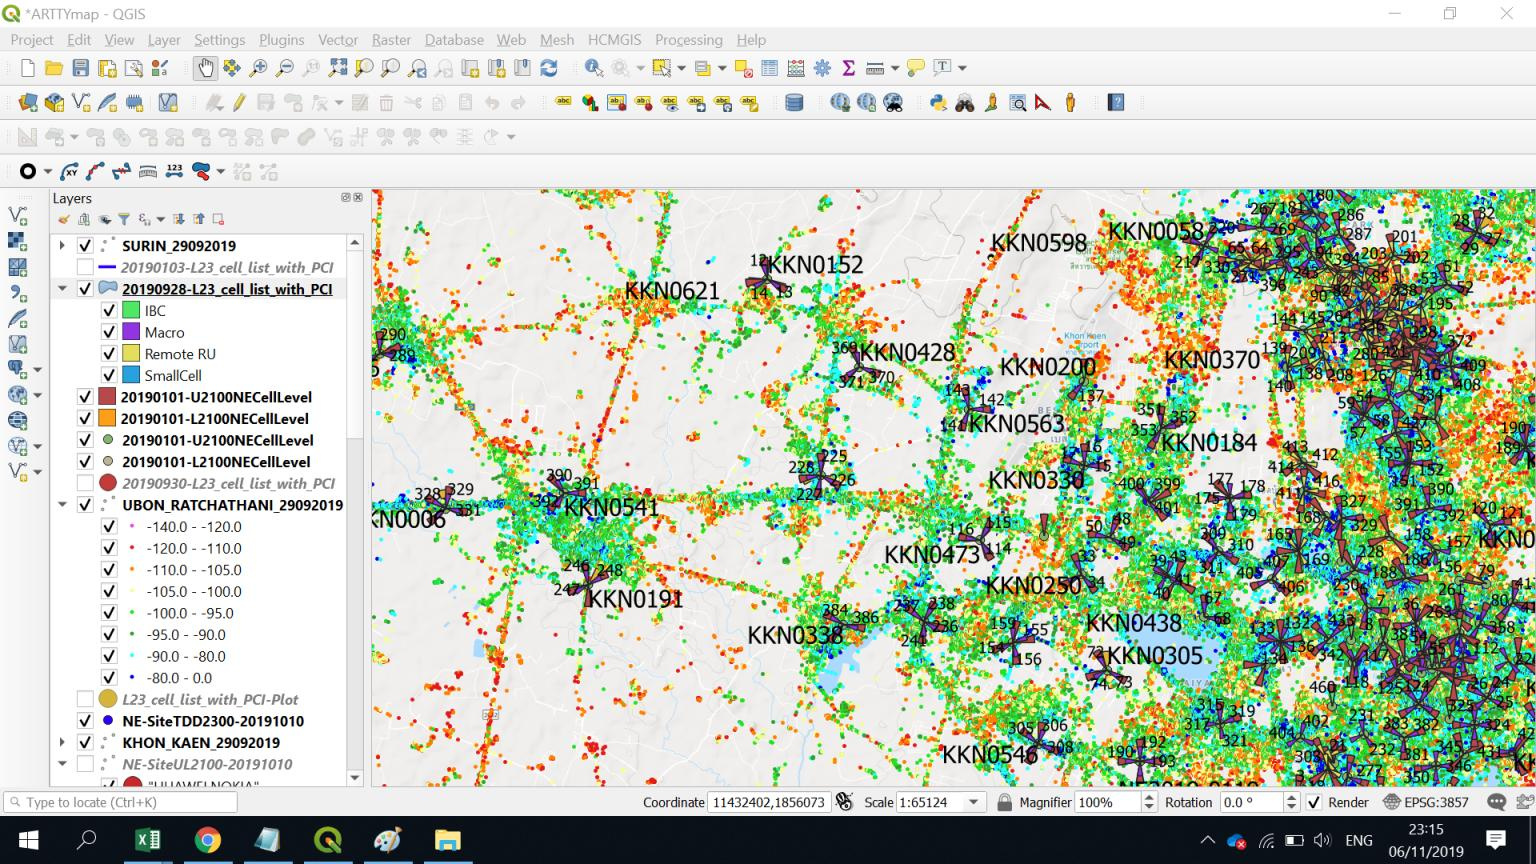Enable the 20190103-L23_cell_list_with_PCI layer checkbox
This screenshot has height=864, width=1536.
pos(85,267)
